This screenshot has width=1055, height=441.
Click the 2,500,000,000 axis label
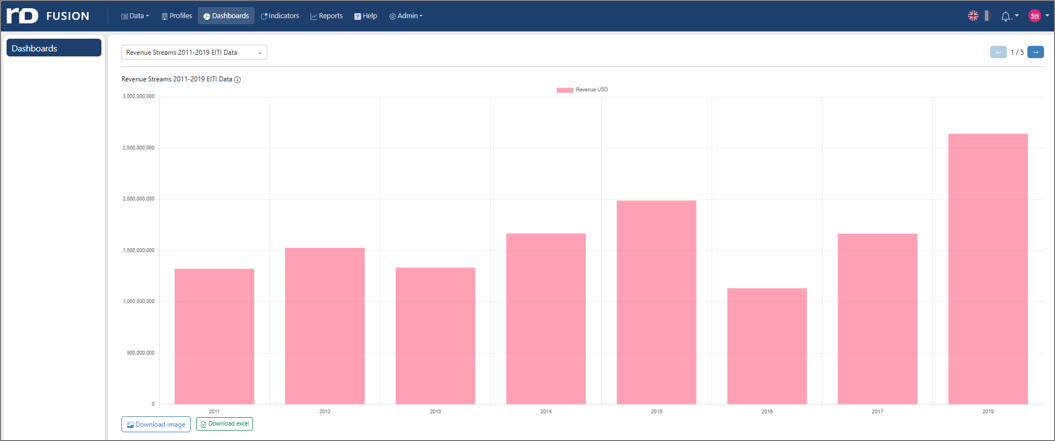pos(139,147)
